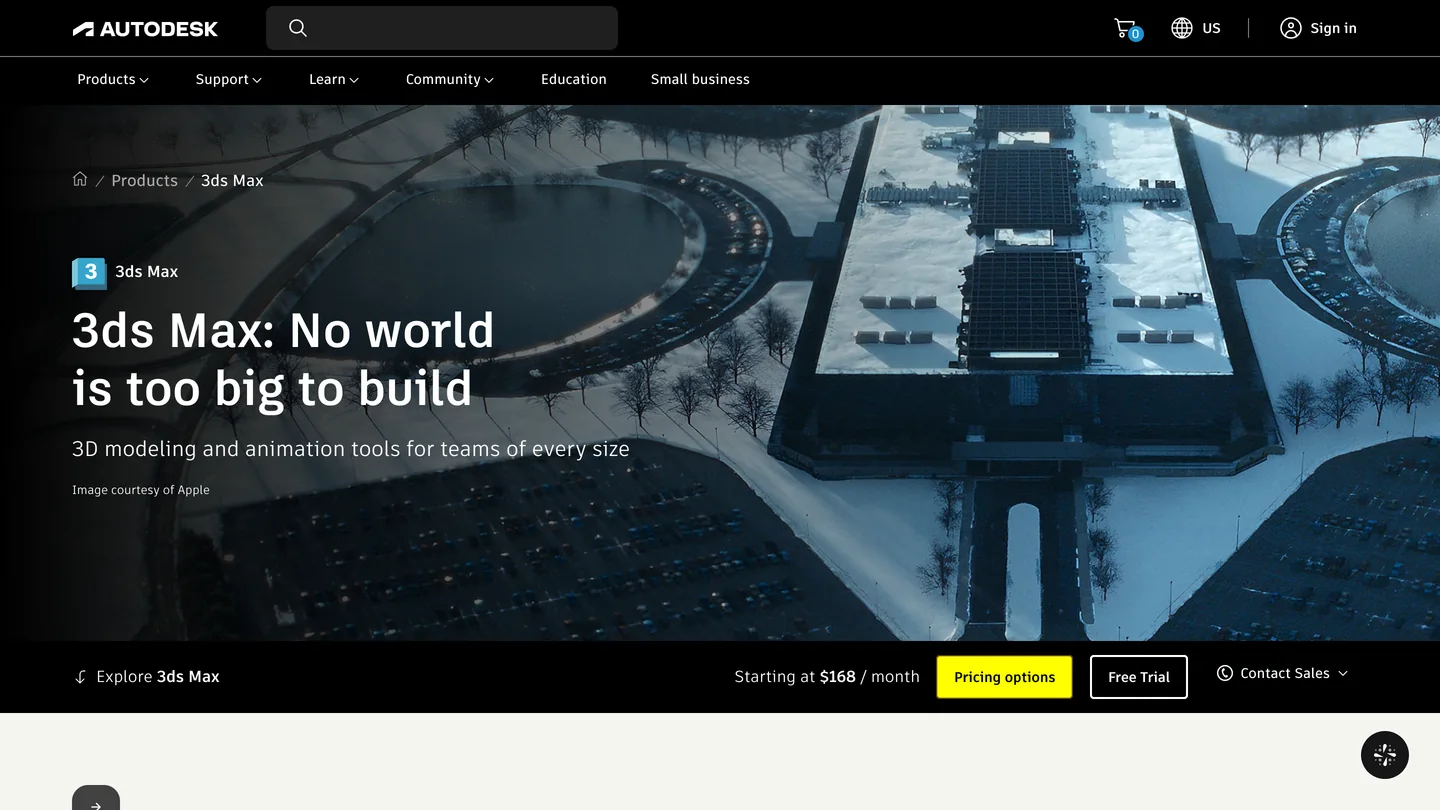The image size is (1440, 810).
Task: Click the Products breadcrumb link
Action: point(144,180)
